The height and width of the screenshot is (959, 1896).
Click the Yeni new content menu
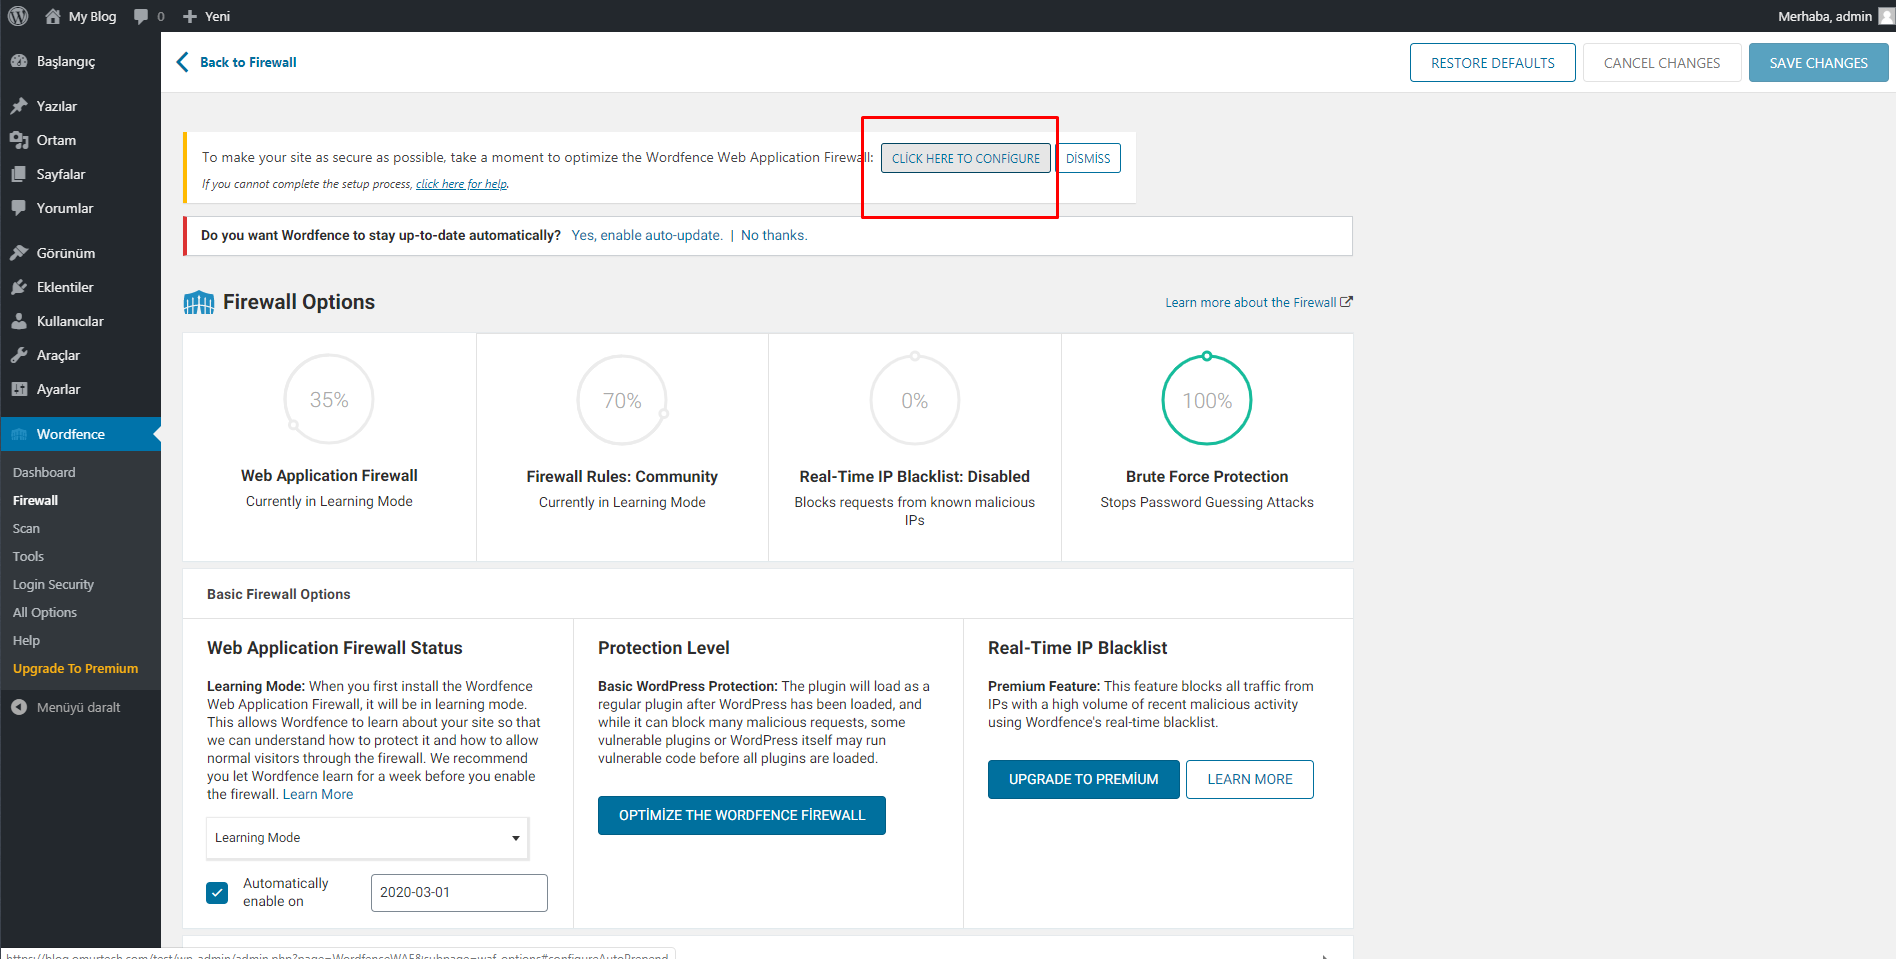pos(207,16)
